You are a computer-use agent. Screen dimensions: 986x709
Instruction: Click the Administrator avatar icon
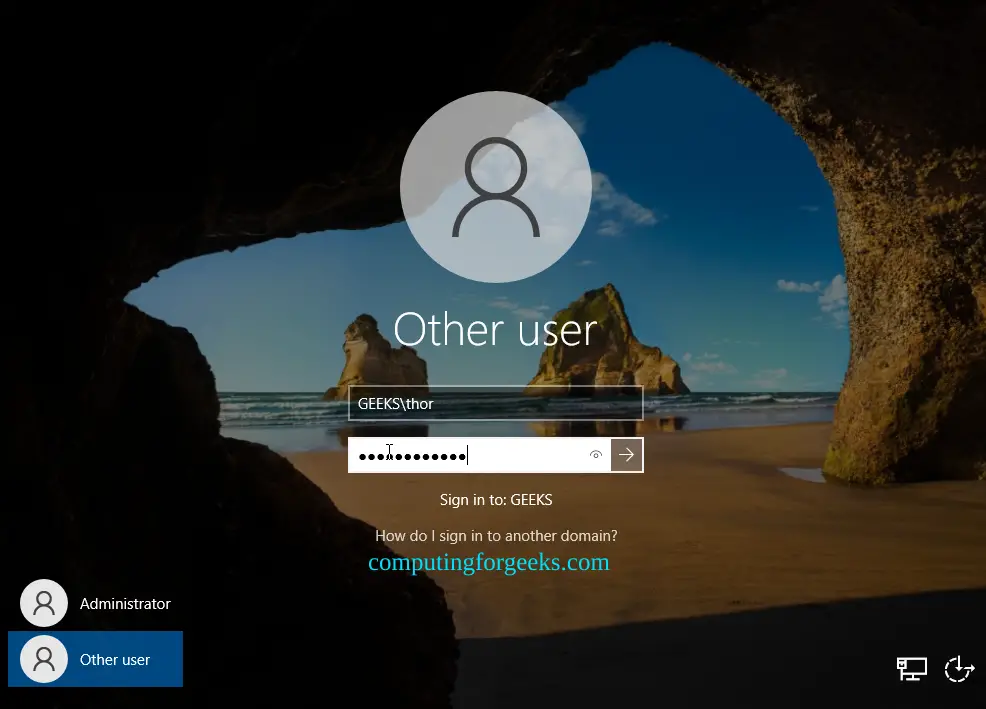point(44,603)
